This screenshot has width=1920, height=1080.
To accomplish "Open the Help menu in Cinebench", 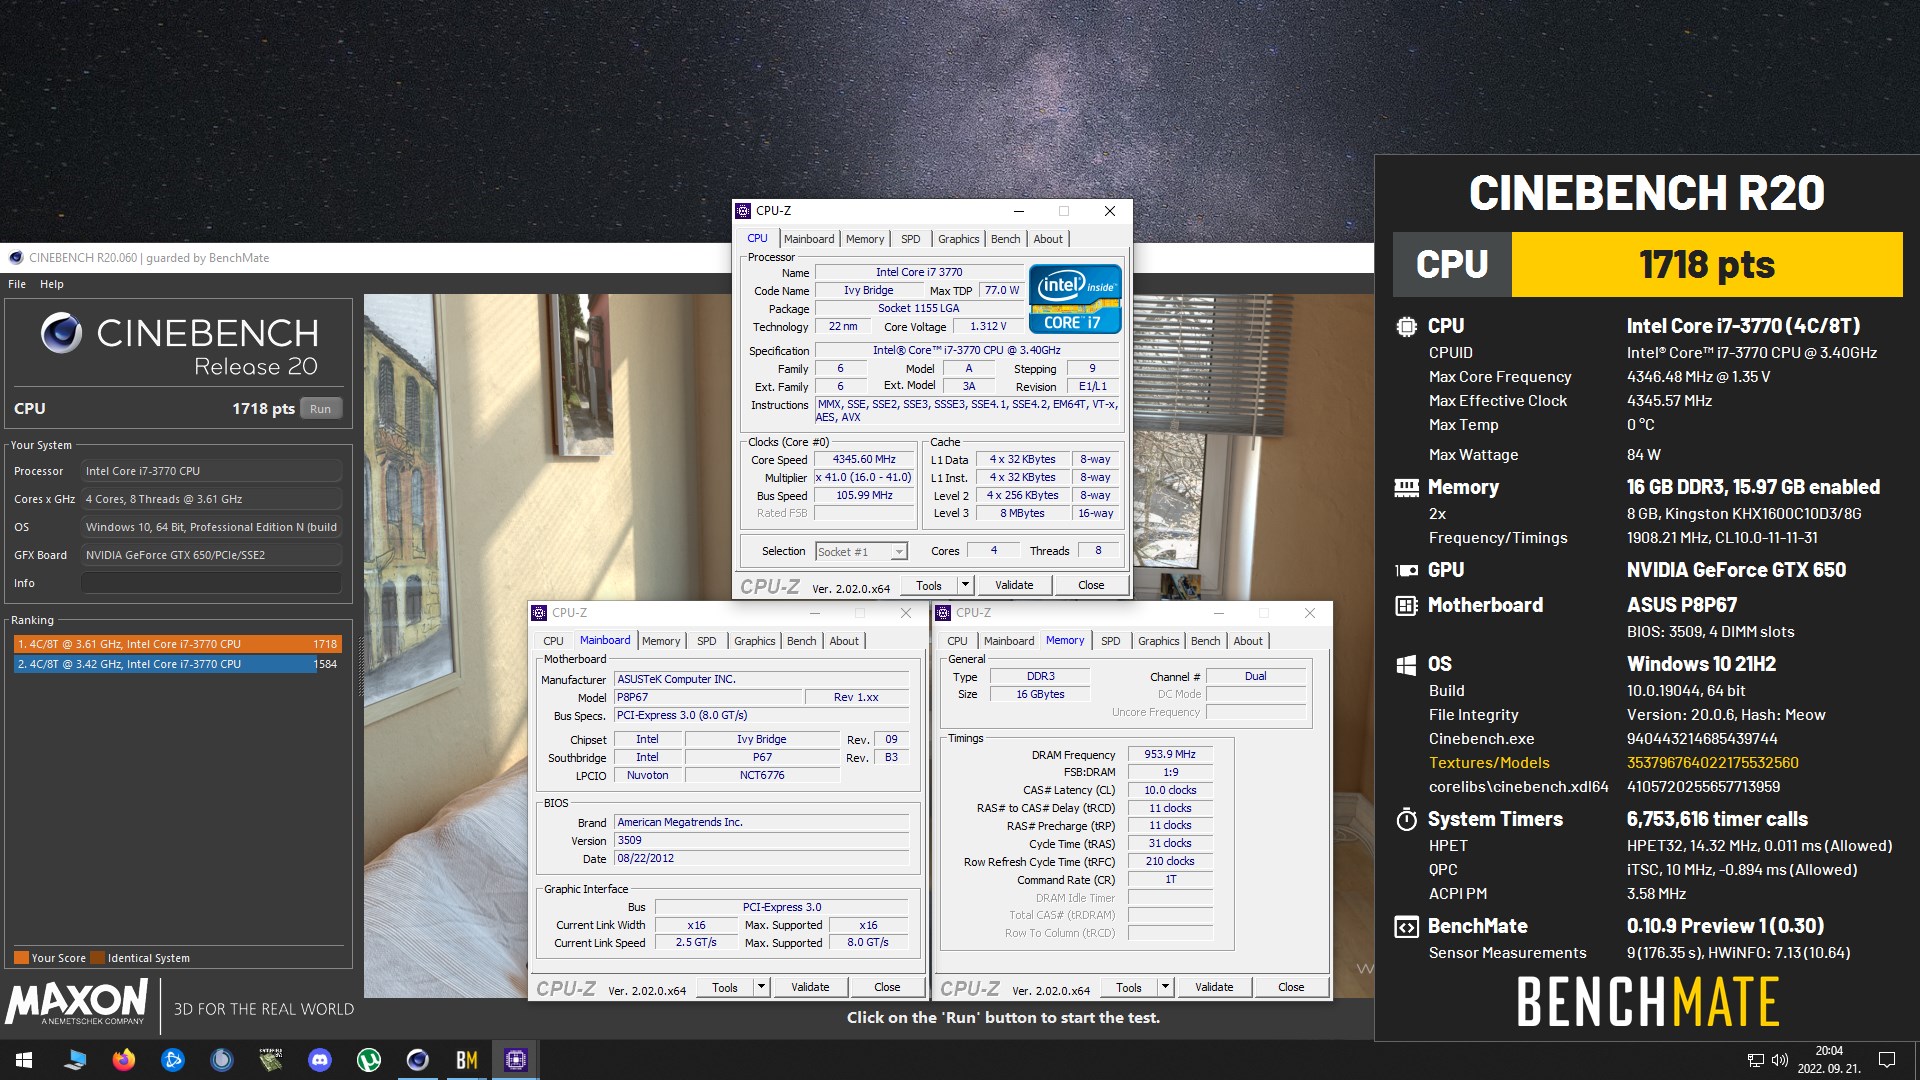I will [x=52, y=284].
